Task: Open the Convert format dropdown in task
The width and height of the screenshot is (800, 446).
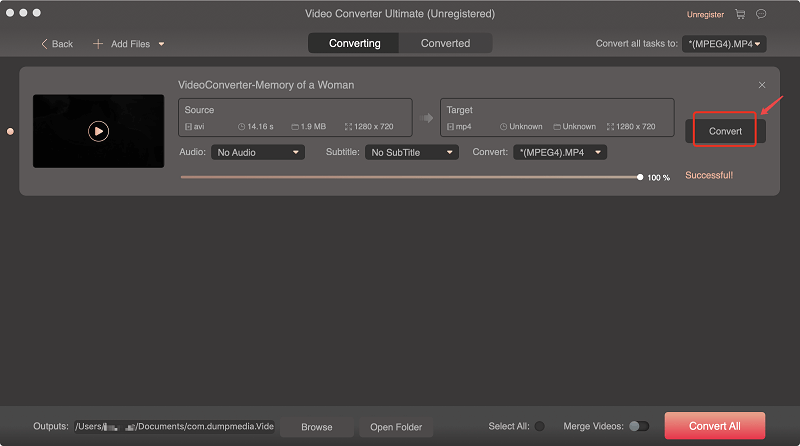Action: click(559, 152)
